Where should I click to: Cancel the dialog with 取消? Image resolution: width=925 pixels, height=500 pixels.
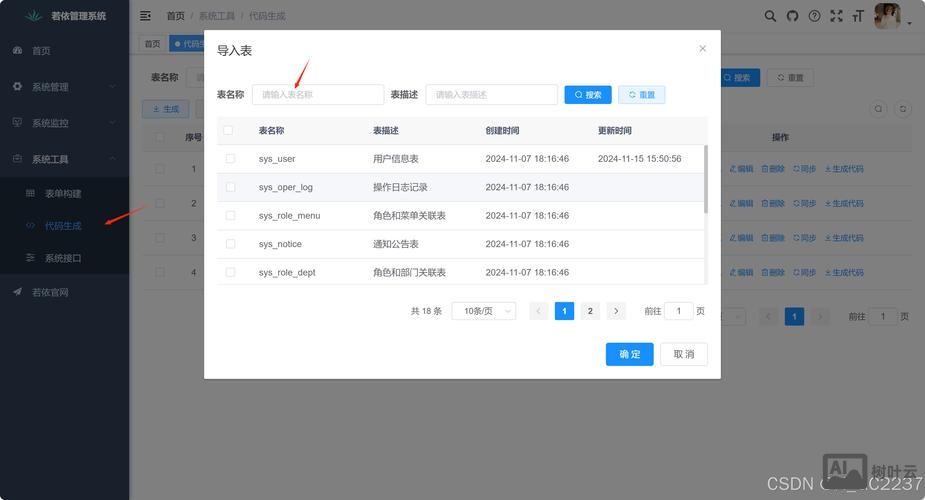point(684,354)
